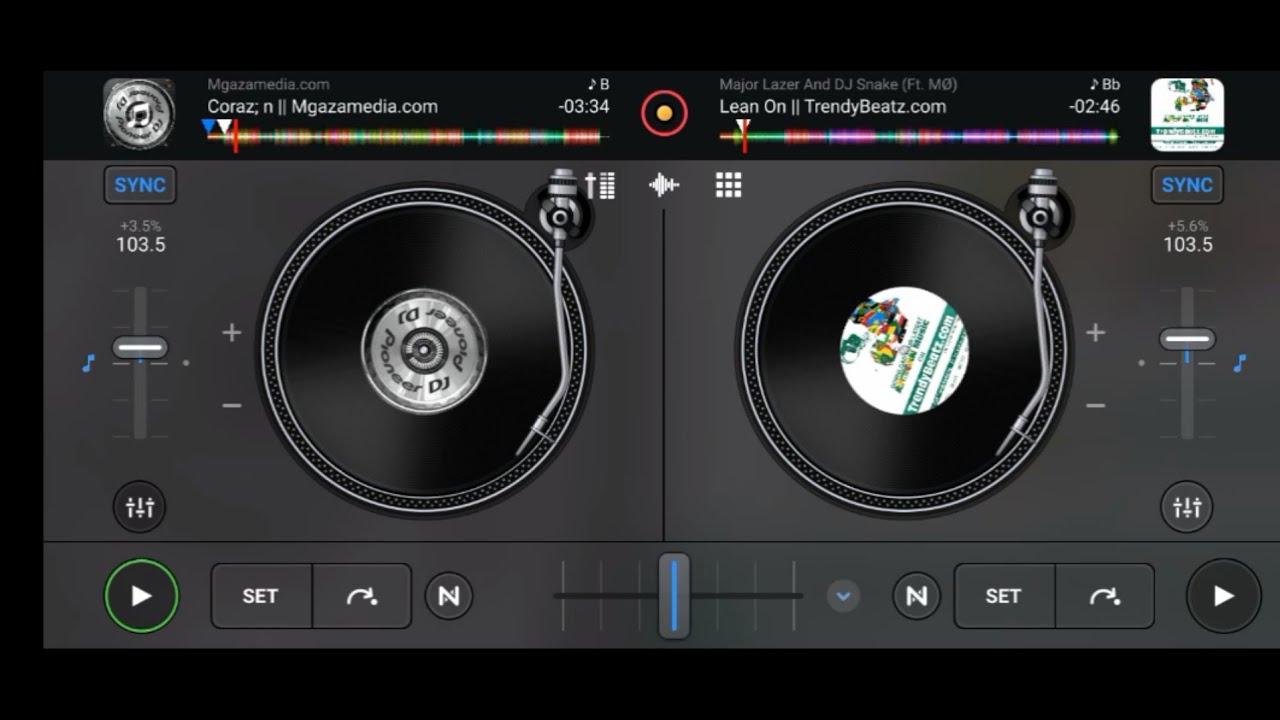Expand the blue chevron dropdown near crossfader

[x=843, y=596]
